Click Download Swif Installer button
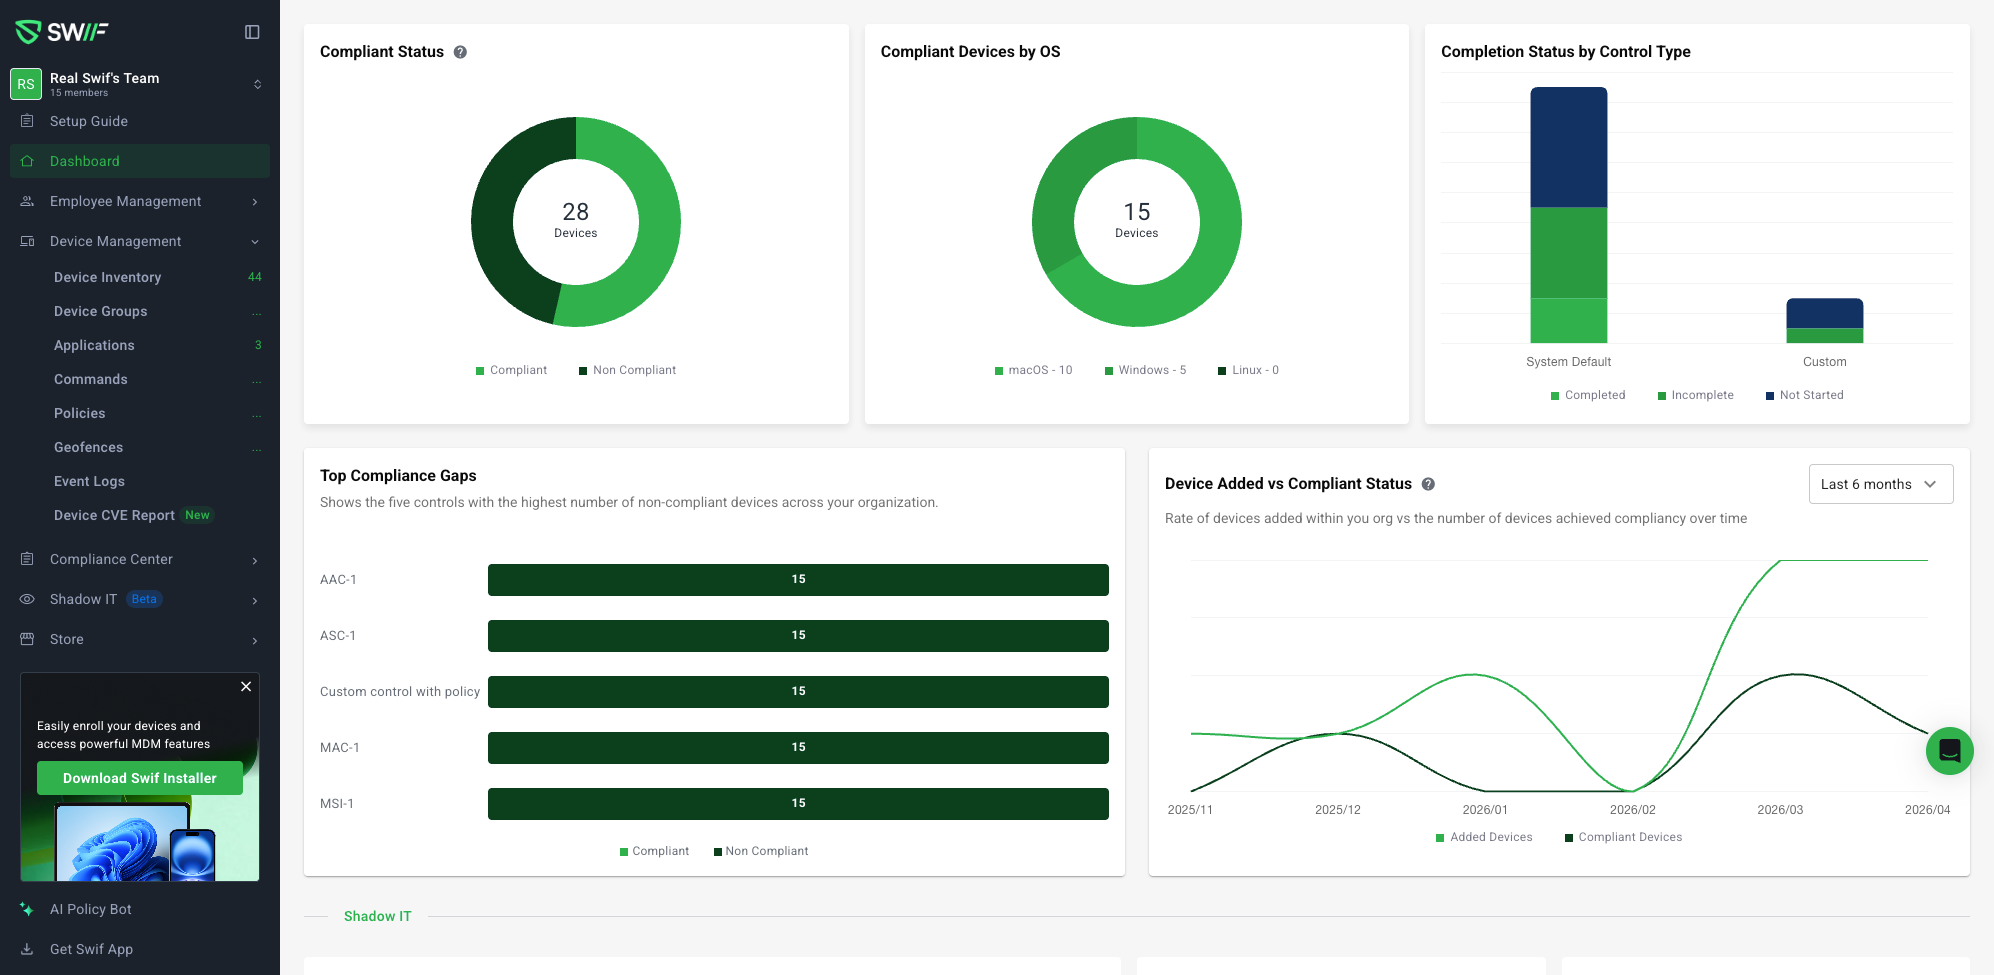The image size is (1994, 975). pos(140,778)
